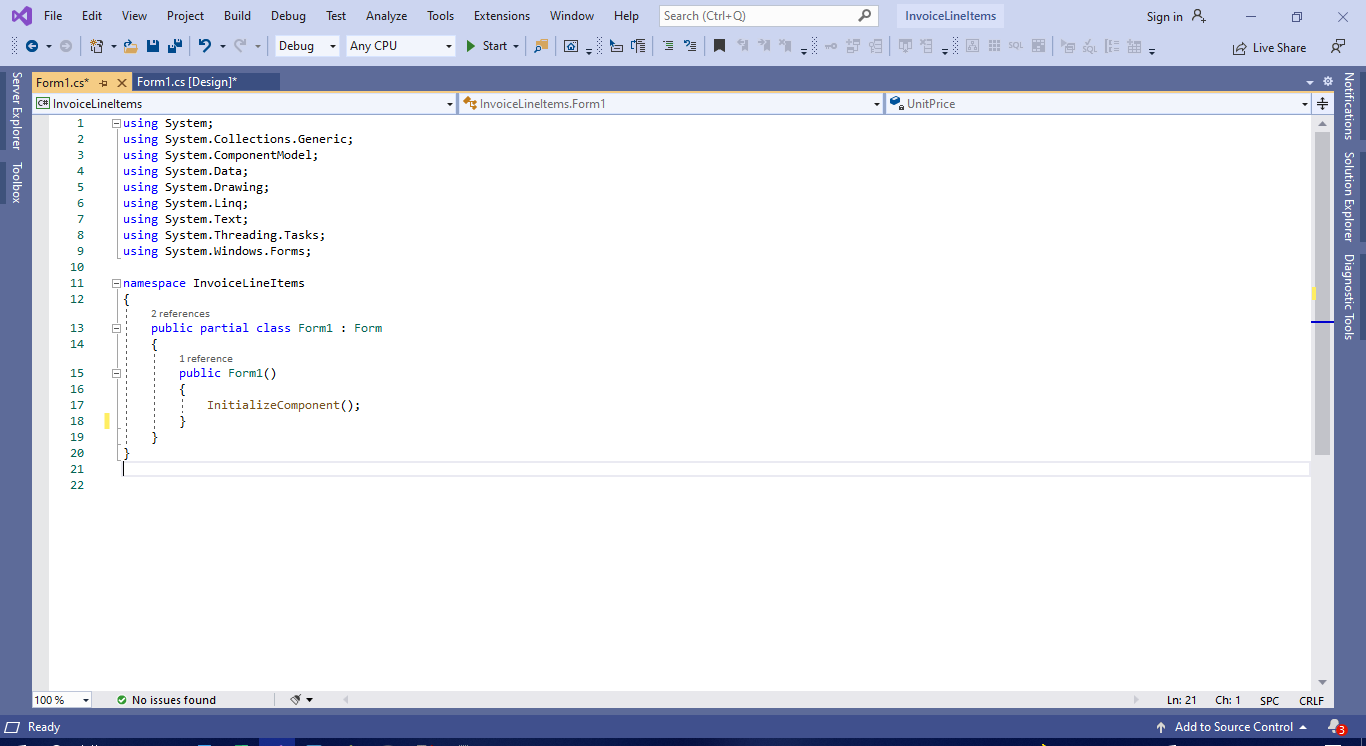
Task: Toggle a bookmark with the bookmark icon
Action: pyautogui.click(x=719, y=46)
